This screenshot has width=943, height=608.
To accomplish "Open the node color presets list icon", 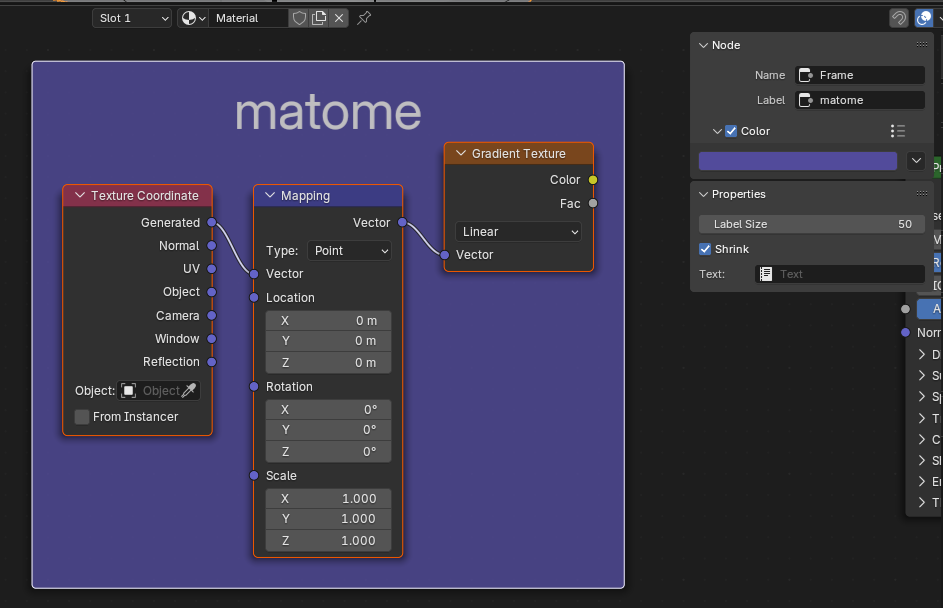I will [898, 131].
